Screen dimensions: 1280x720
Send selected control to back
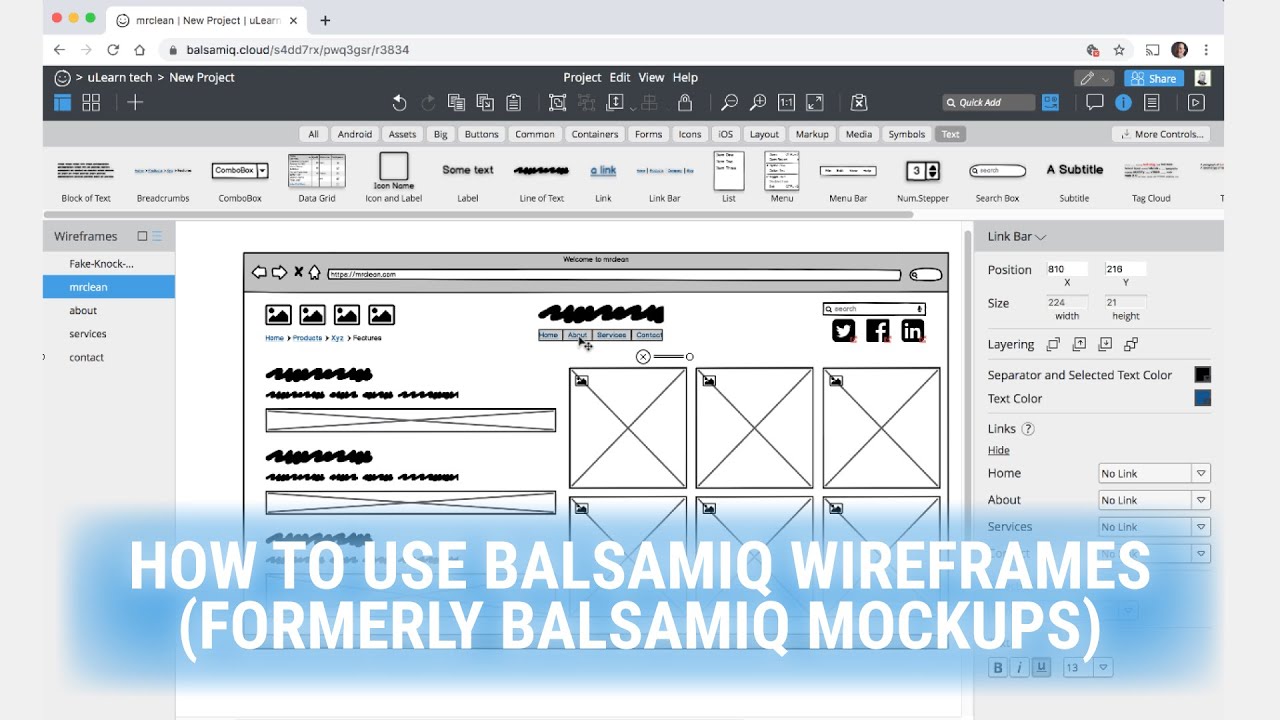(x=1131, y=344)
